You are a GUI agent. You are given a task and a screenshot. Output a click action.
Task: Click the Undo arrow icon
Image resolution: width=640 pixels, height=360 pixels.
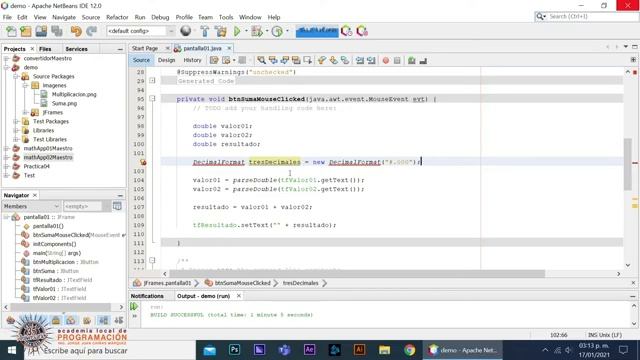76,31
